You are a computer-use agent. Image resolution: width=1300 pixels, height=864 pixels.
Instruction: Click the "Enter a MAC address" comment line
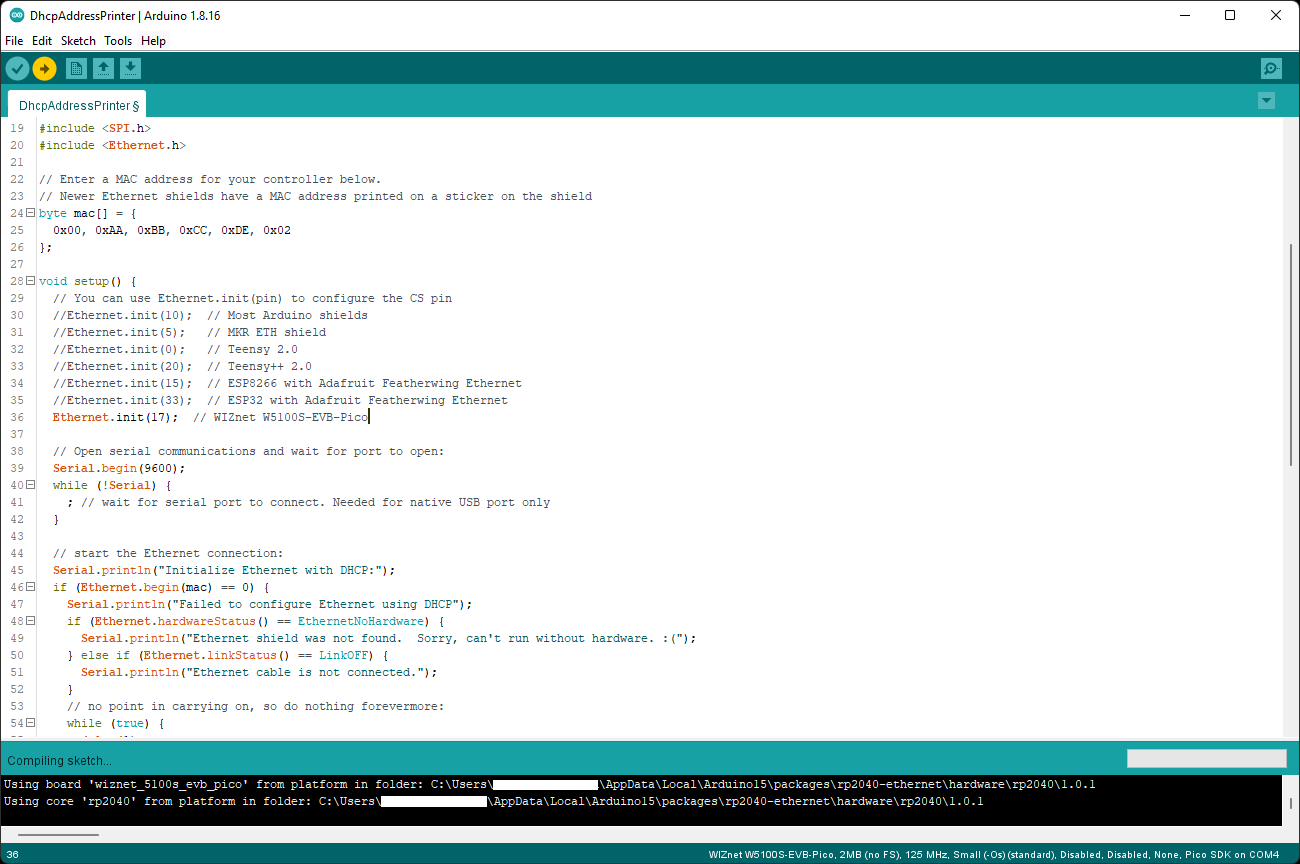coord(210,179)
